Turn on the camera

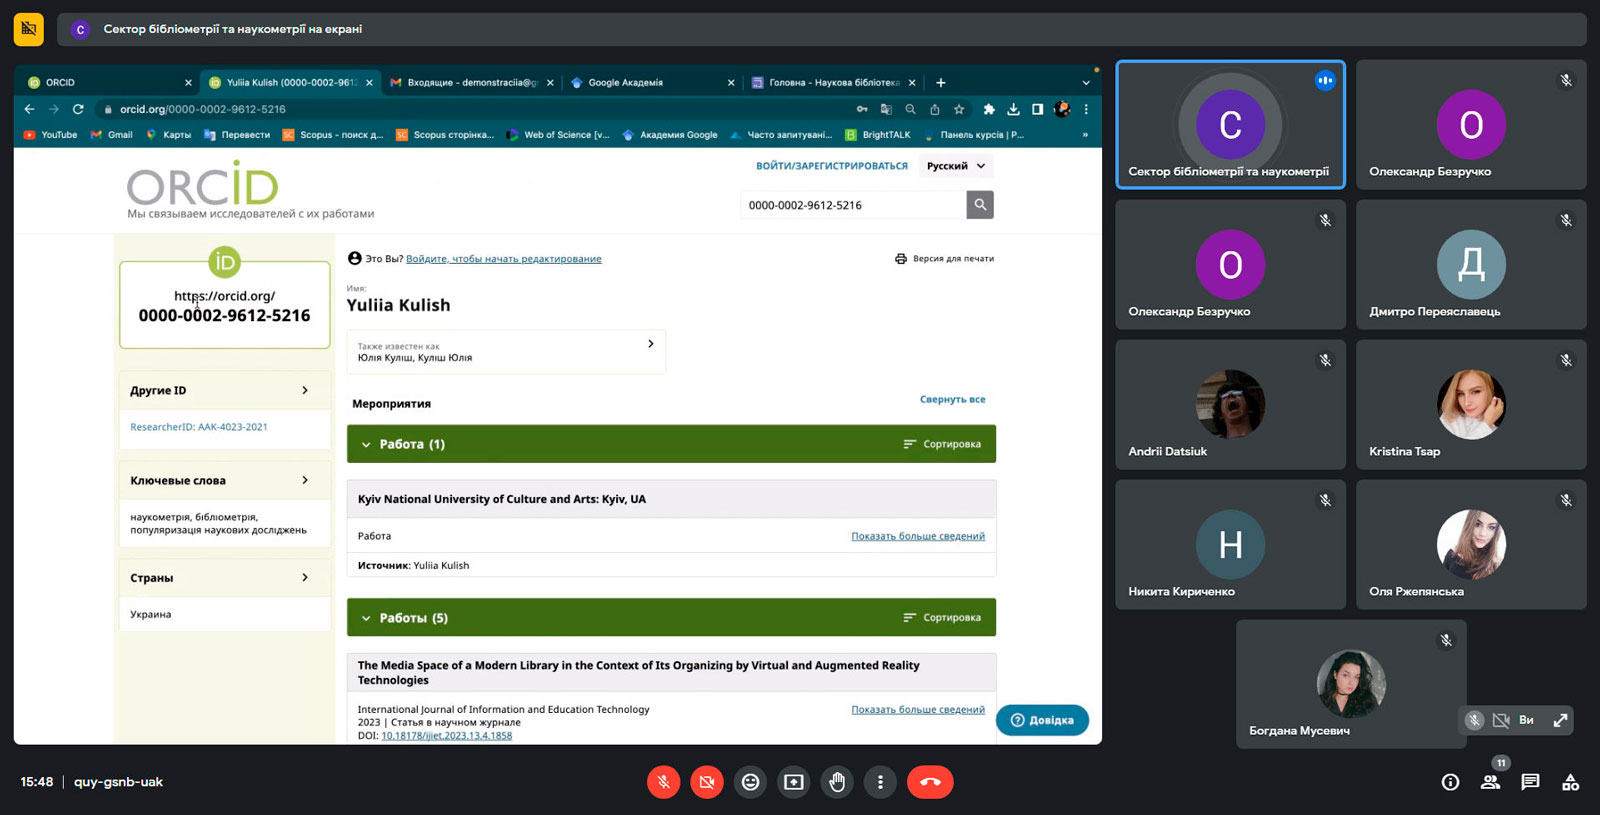tap(707, 782)
